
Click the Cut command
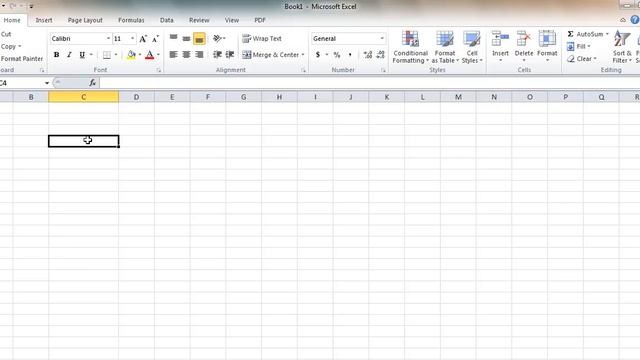click(6, 34)
